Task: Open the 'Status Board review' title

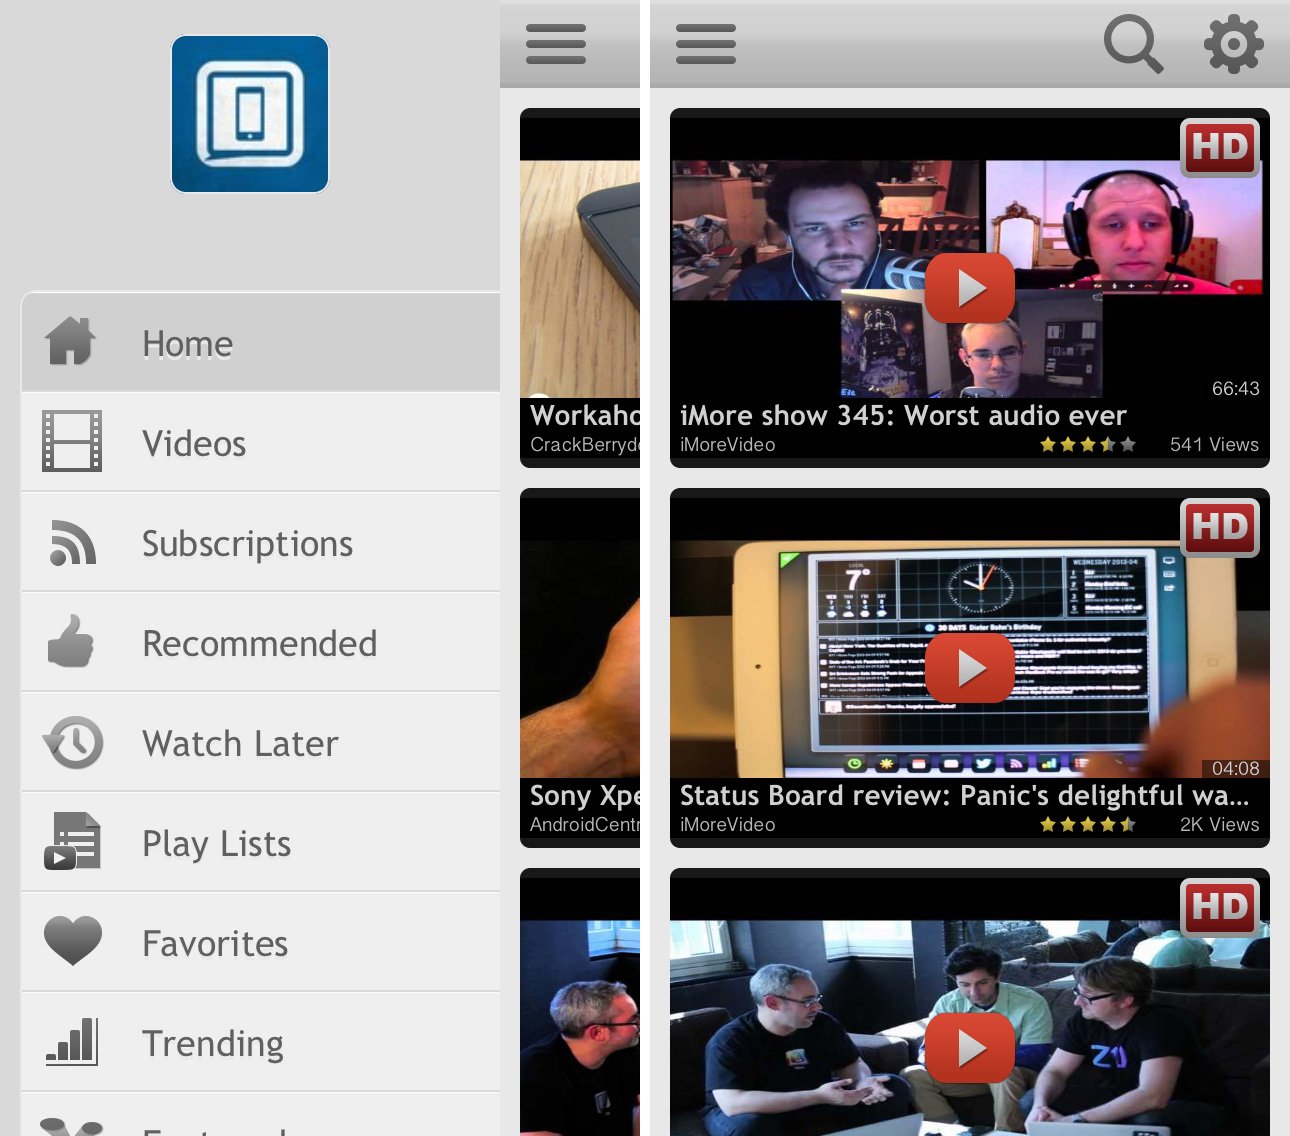Action: pyautogui.click(x=964, y=795)
